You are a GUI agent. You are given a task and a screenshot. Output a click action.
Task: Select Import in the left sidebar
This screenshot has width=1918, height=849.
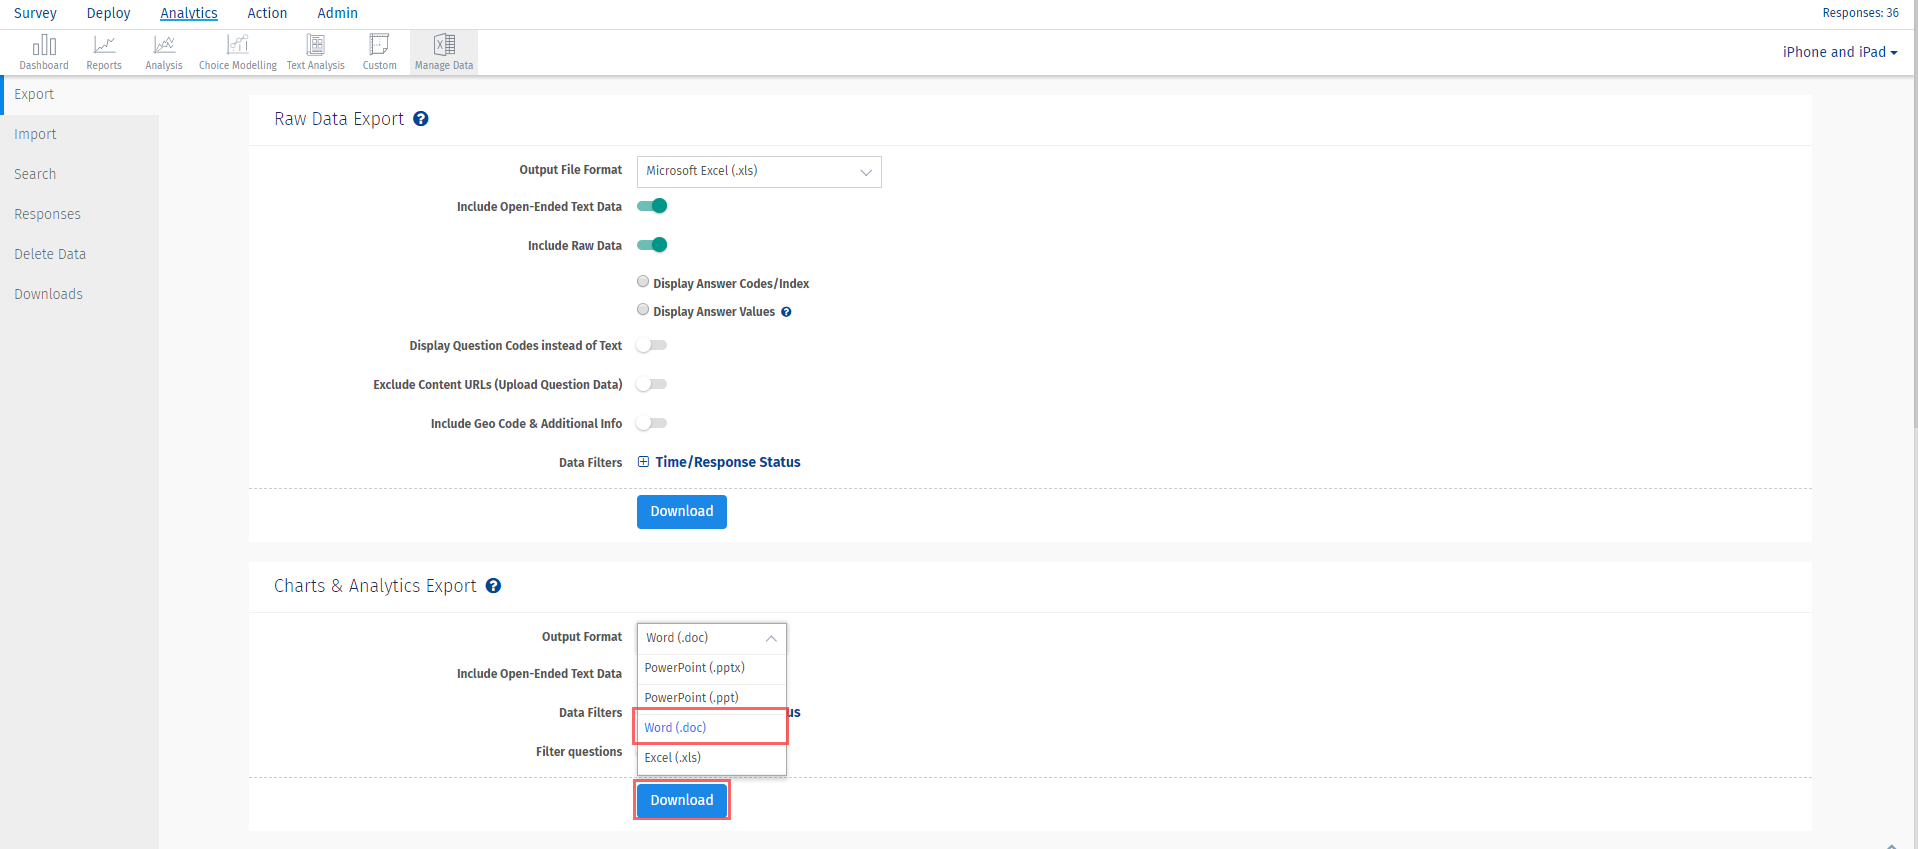pos(80,135)
